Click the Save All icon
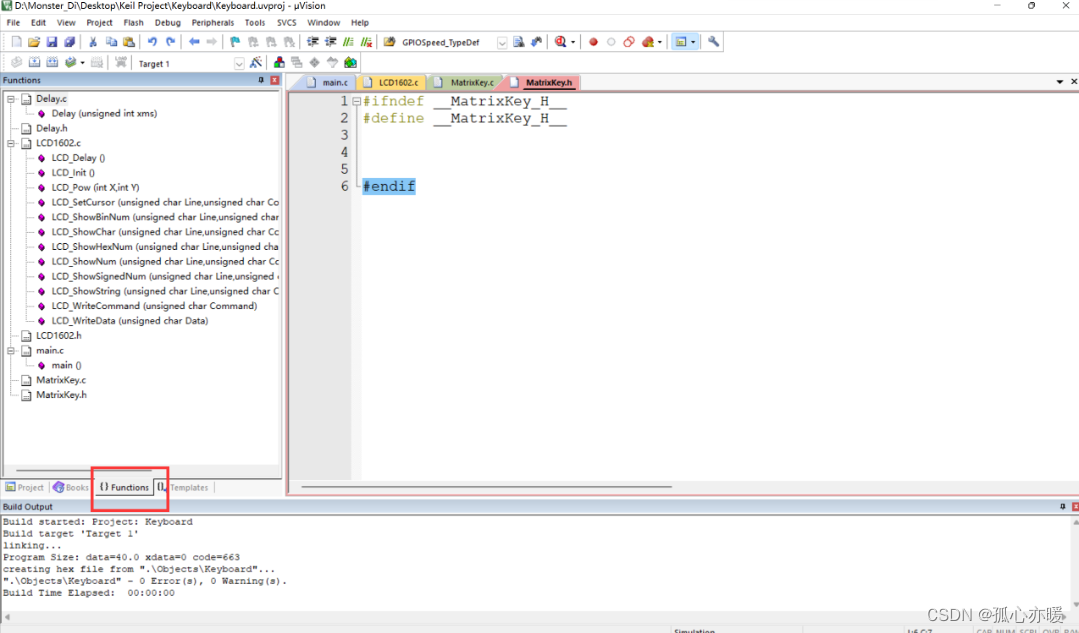 click(70, 42)
